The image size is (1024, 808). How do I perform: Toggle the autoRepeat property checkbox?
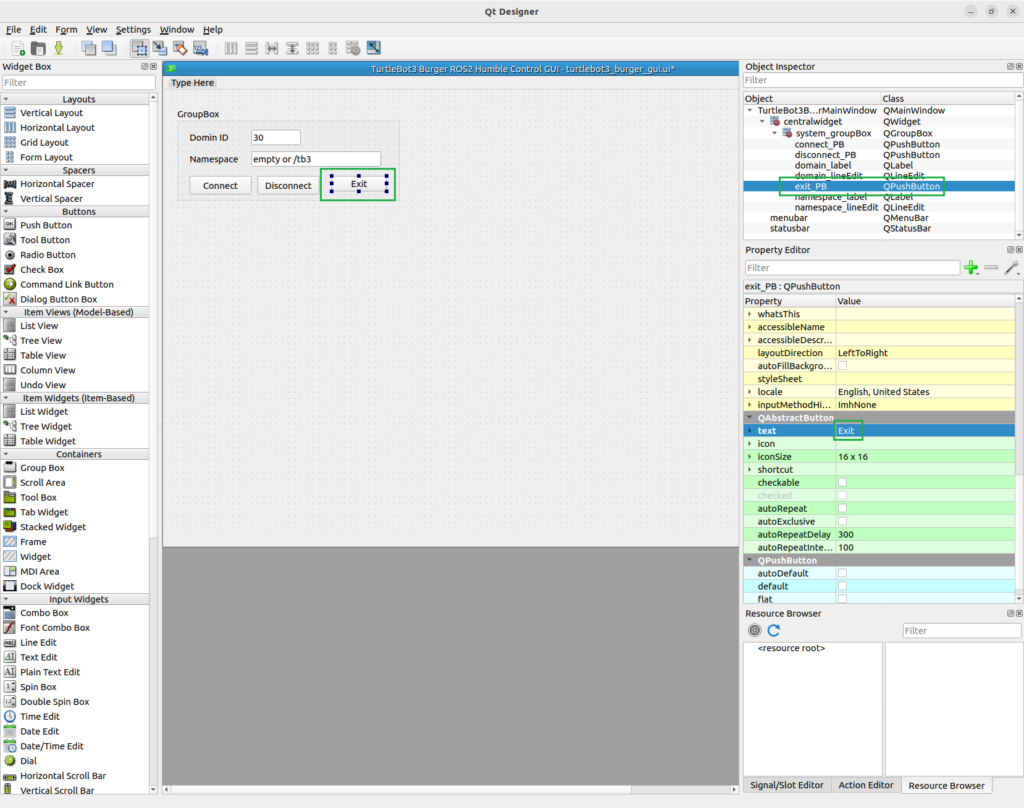pyautogui.click(x=842, y=508)
